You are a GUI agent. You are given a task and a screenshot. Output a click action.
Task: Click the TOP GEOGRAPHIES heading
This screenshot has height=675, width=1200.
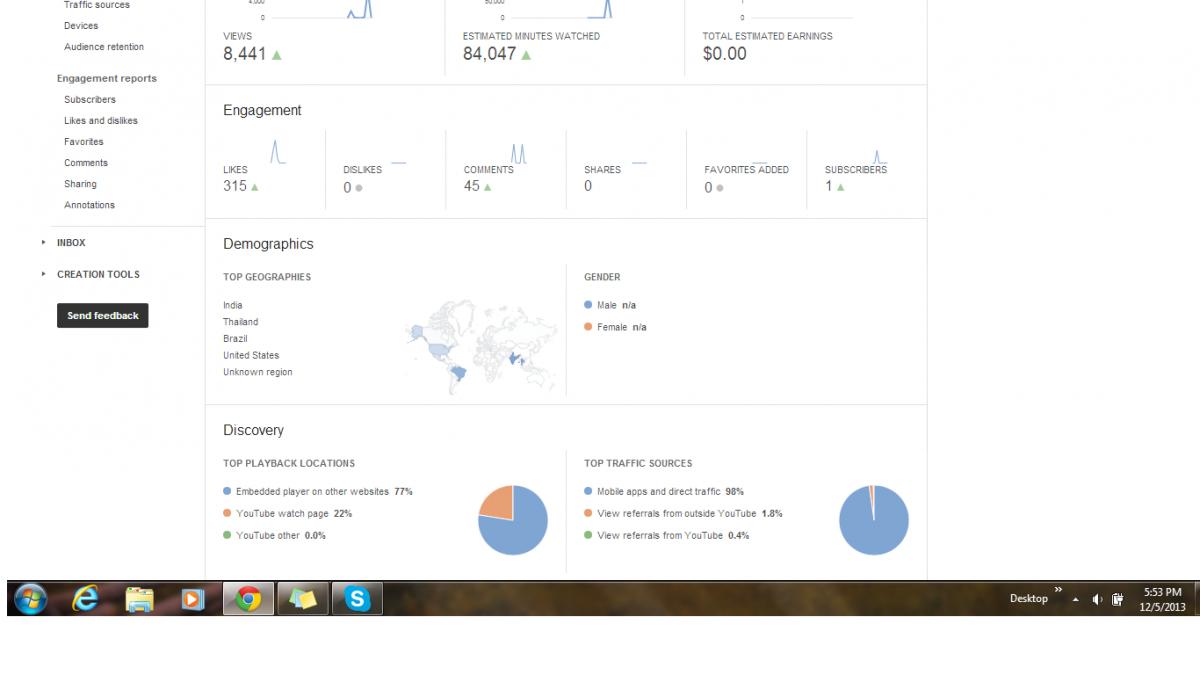pos(267,277)
